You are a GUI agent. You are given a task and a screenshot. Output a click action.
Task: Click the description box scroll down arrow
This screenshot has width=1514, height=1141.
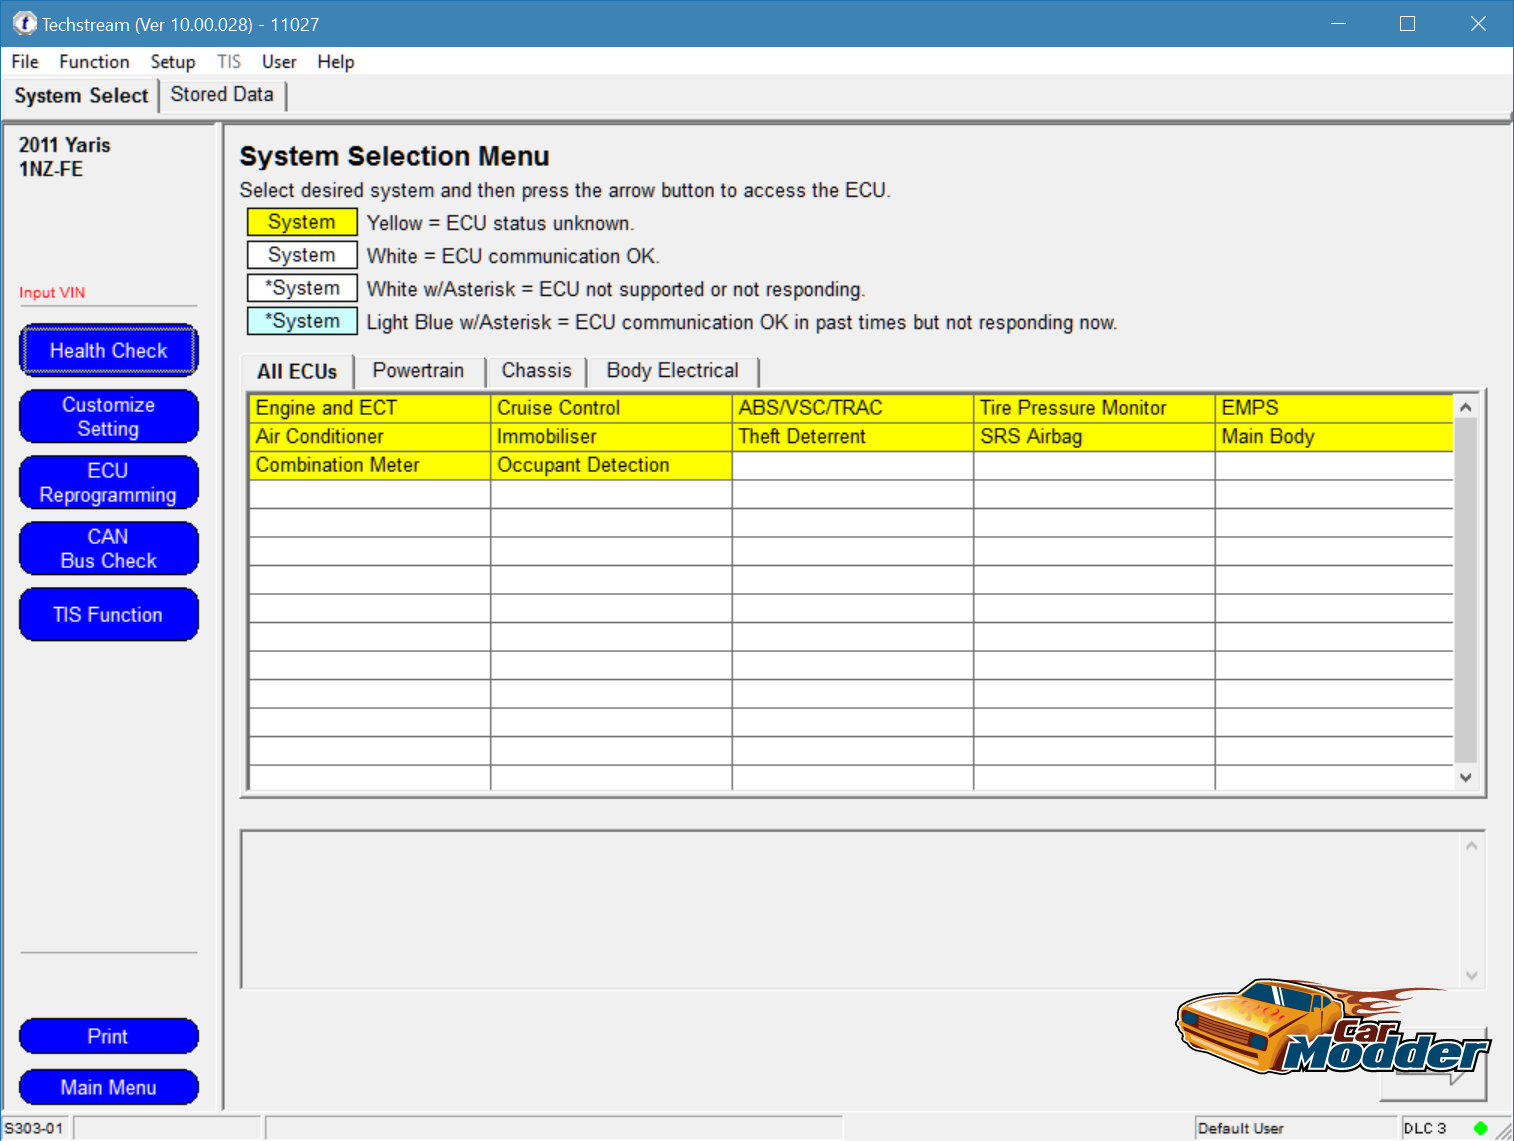click(x=1471, y=975)
